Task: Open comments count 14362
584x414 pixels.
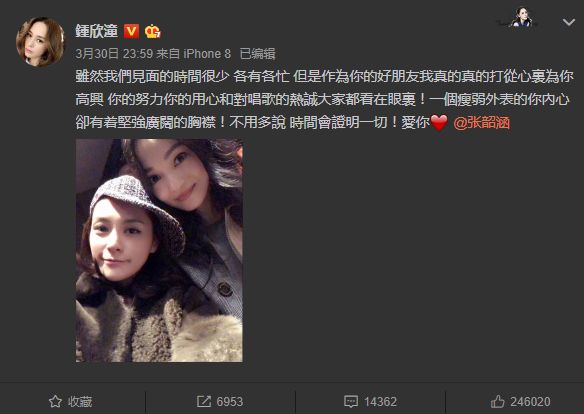Action: (x=380, y=401)
